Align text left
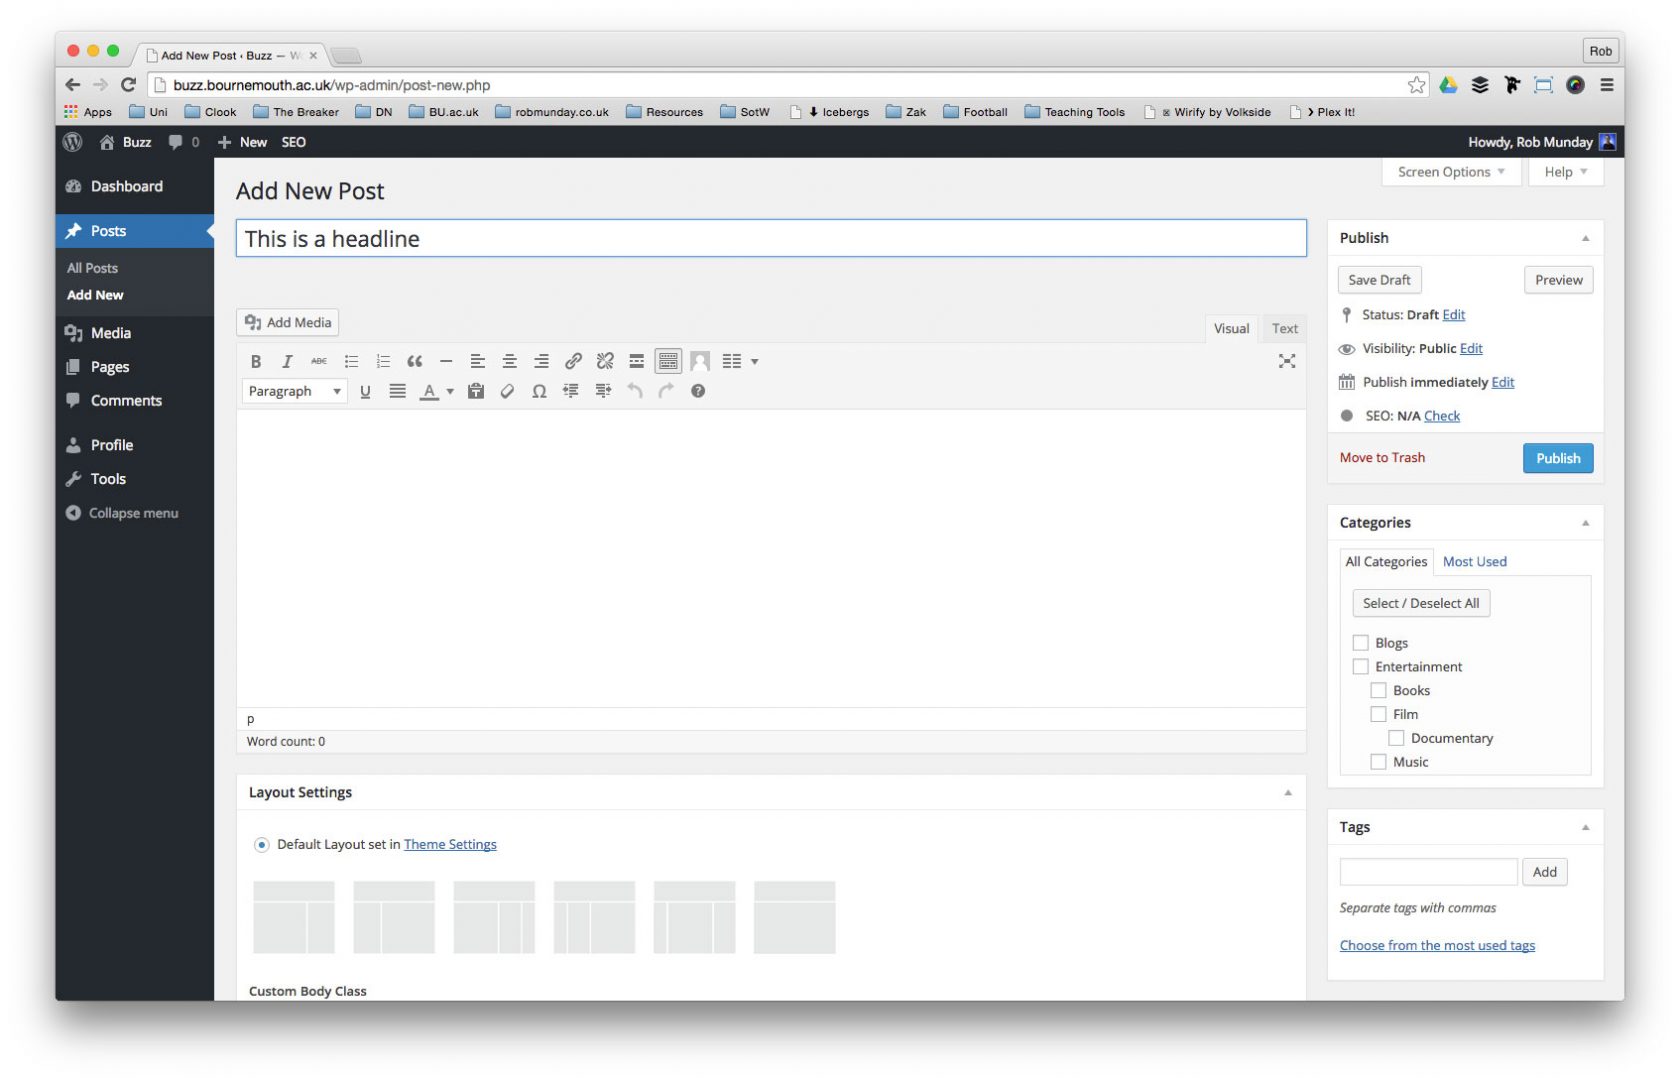Viewport: 1680px width, 1080px height. pyautogui.click(x=478, y=361)
